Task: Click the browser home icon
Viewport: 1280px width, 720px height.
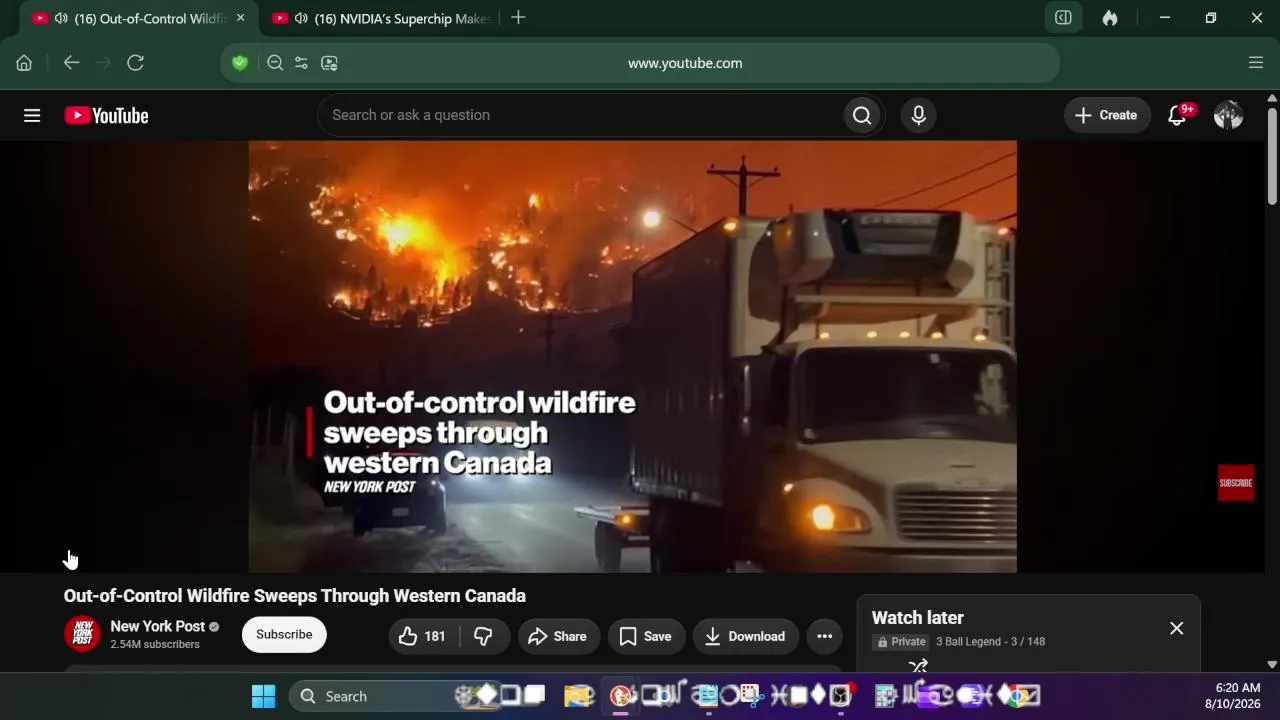Action: click(x=24, y=63)
